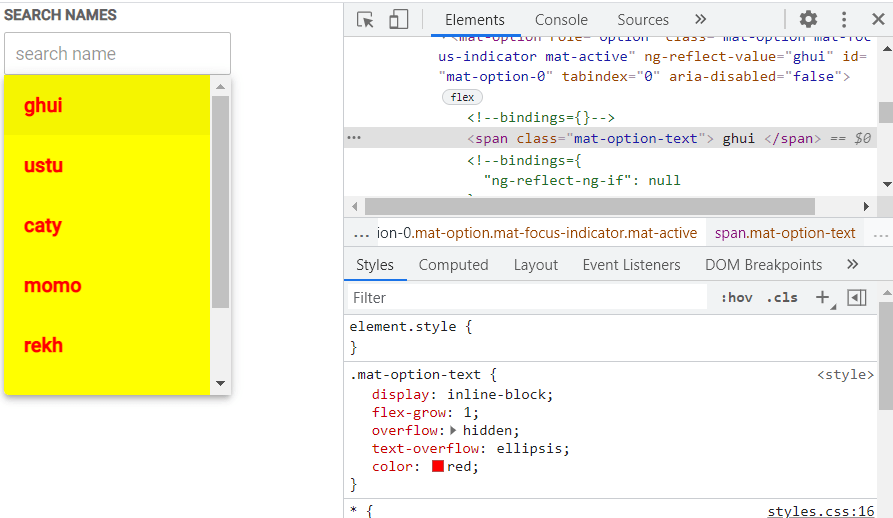The width and height of the screenshot is (893, 518).
Task: Click the flex-grow: 1 declaration
Action: 425,412
